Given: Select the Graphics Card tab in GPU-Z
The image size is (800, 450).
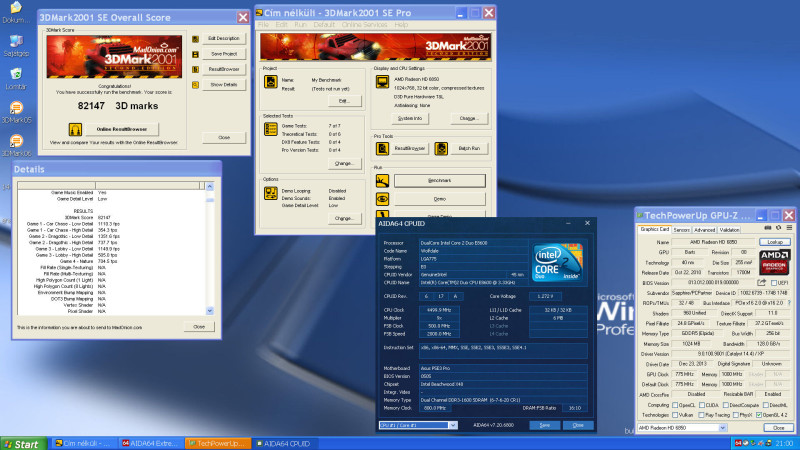Looking at the screenshot, I should pos(655,230).
